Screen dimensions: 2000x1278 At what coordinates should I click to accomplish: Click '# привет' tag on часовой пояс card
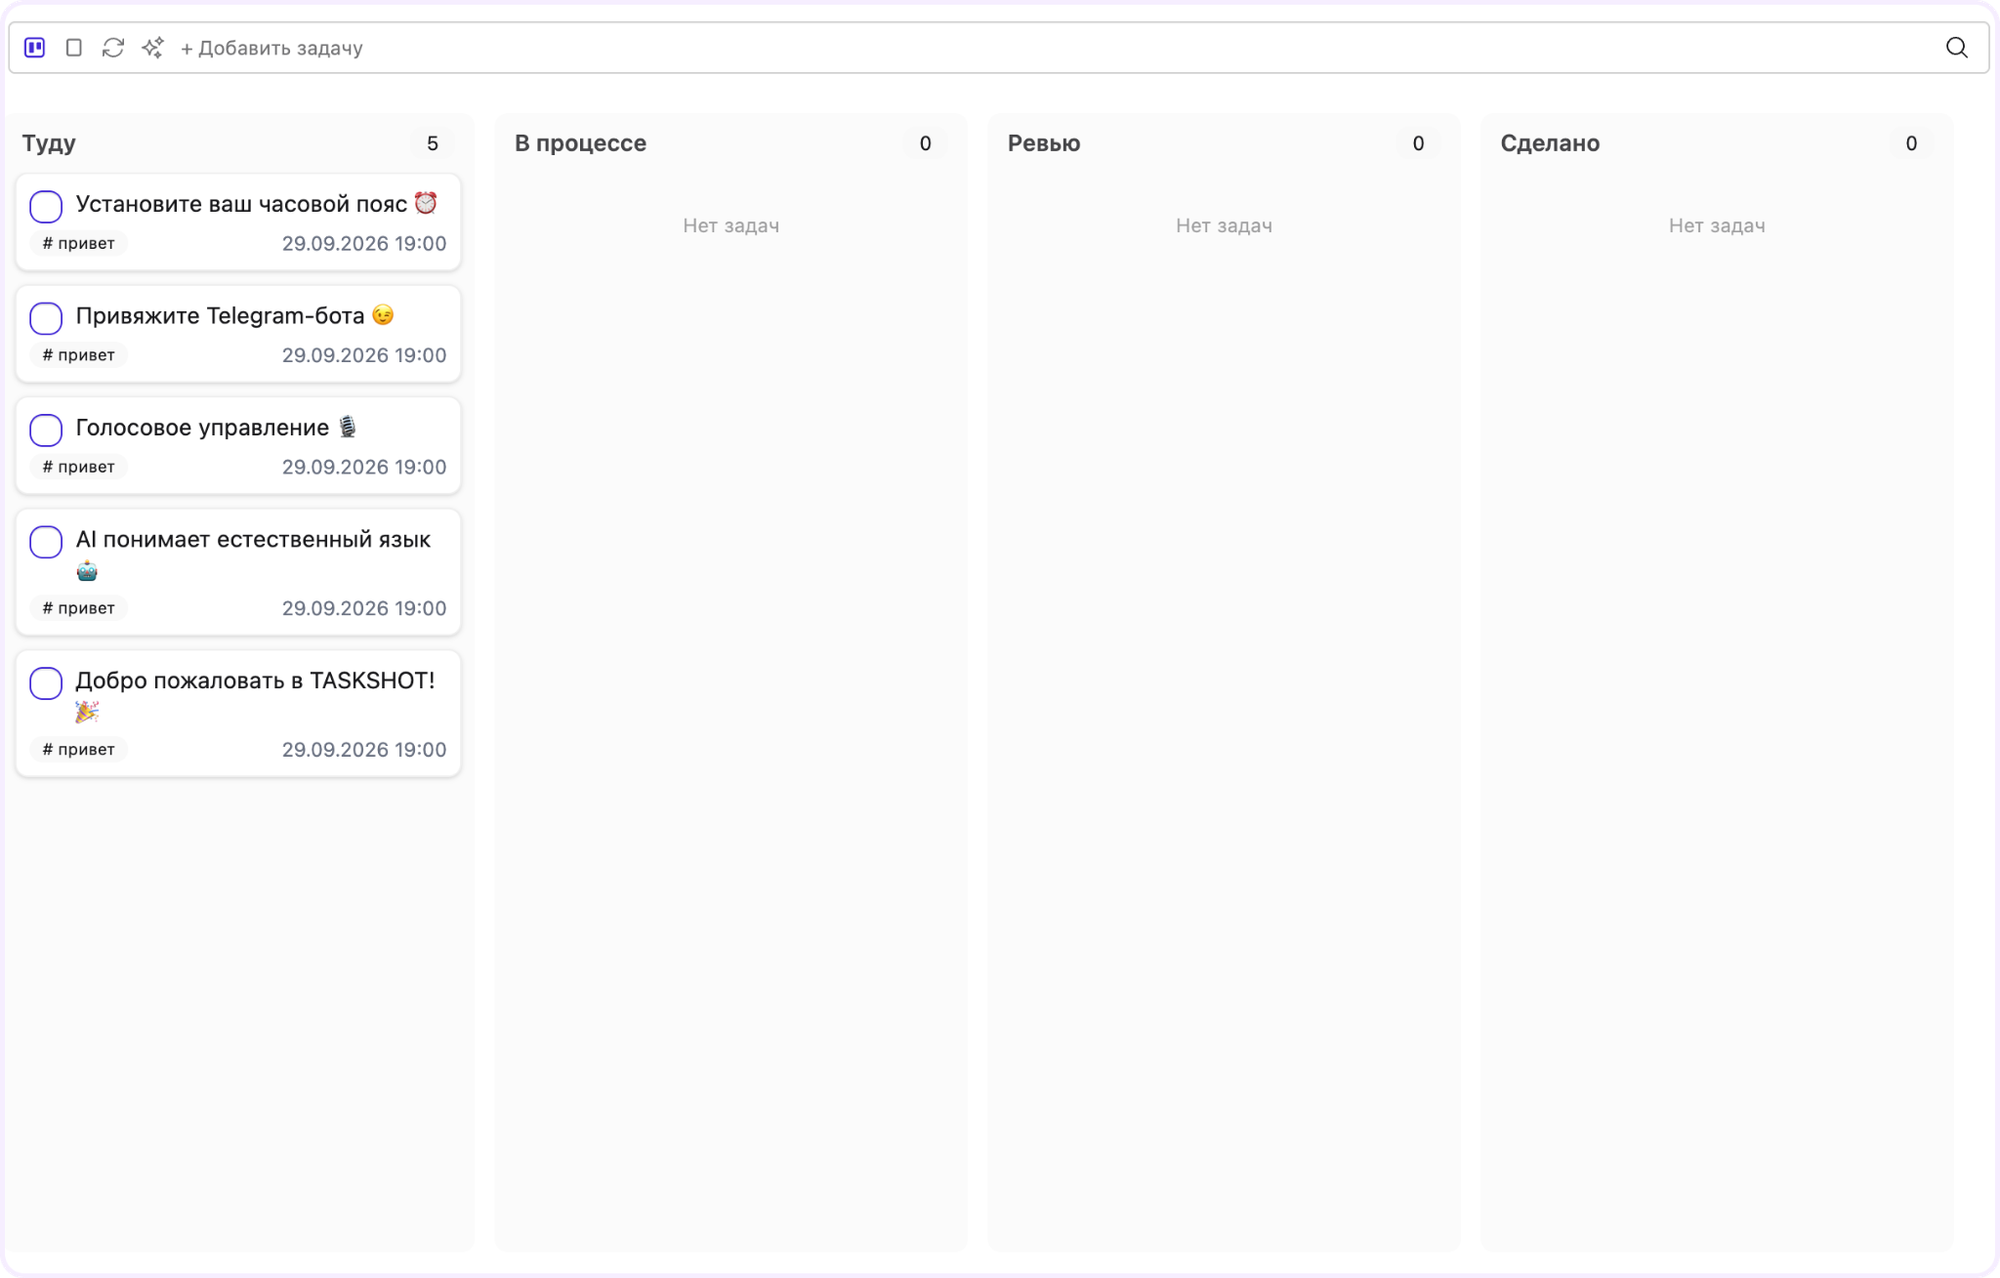[78, 243]
